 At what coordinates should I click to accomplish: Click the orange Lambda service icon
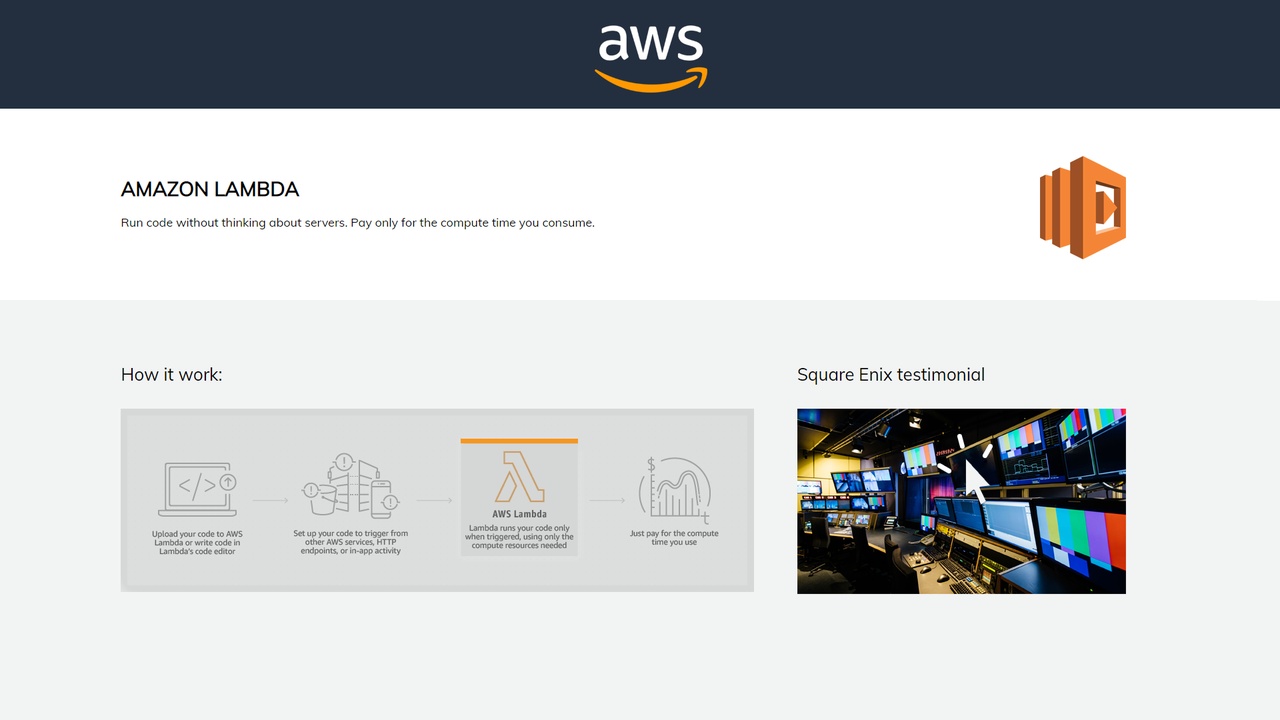[1083, 208]
